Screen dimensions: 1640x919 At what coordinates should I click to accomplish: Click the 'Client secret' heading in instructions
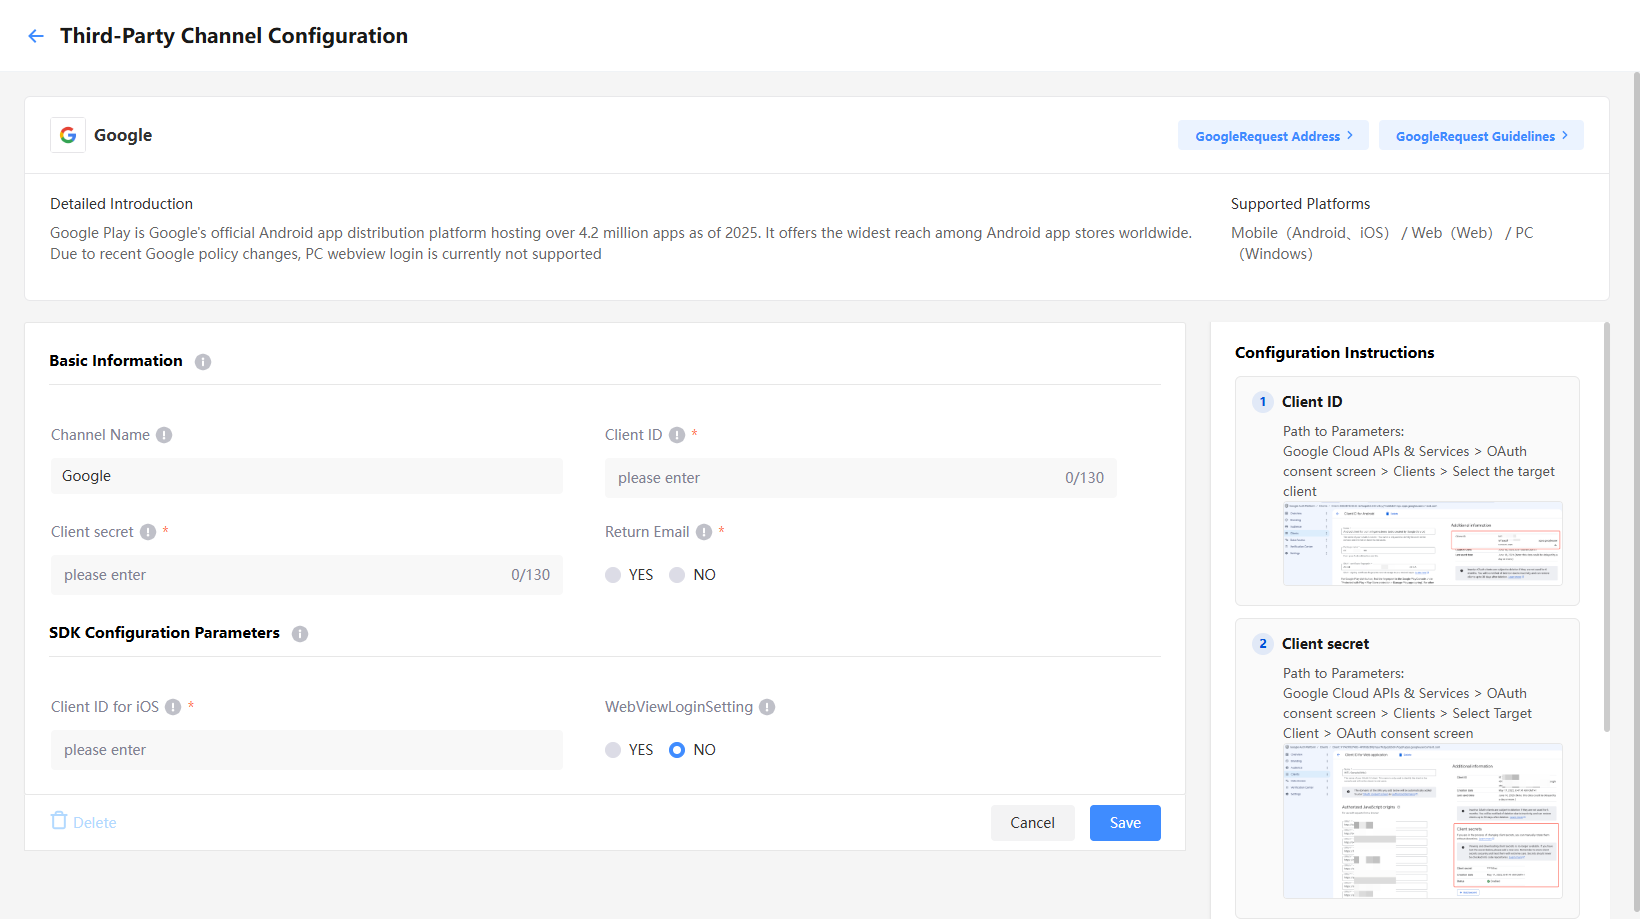(1326, 644)
